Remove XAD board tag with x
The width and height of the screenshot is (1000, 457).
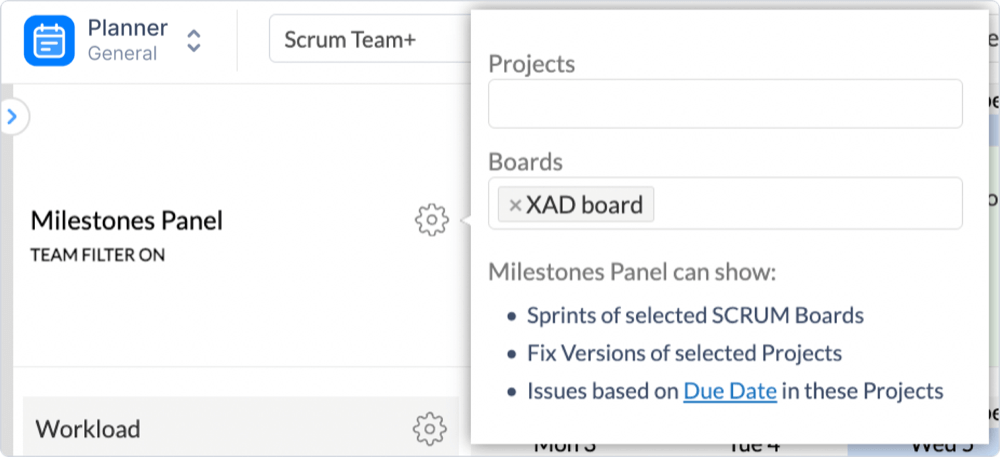pos(515,206)
